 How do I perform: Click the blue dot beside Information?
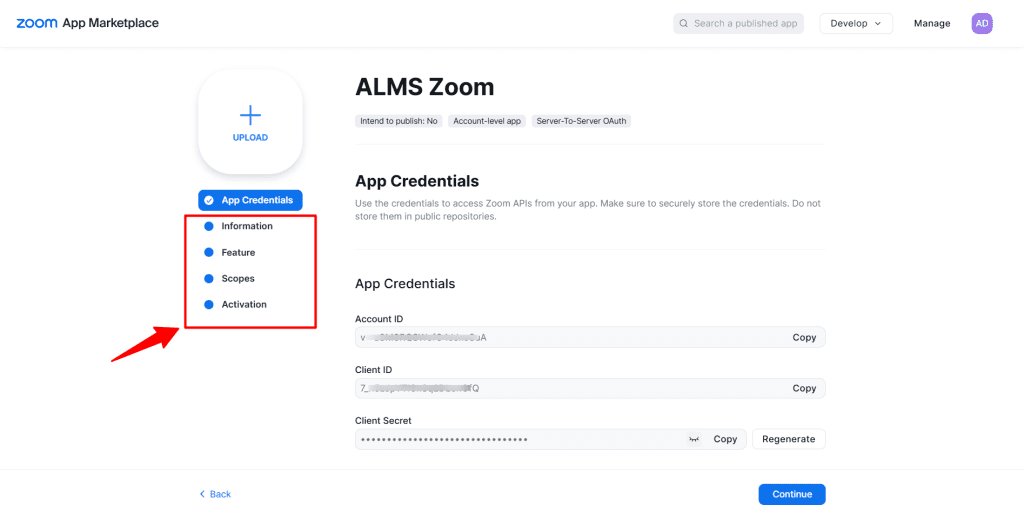click(x=209, y=226)
